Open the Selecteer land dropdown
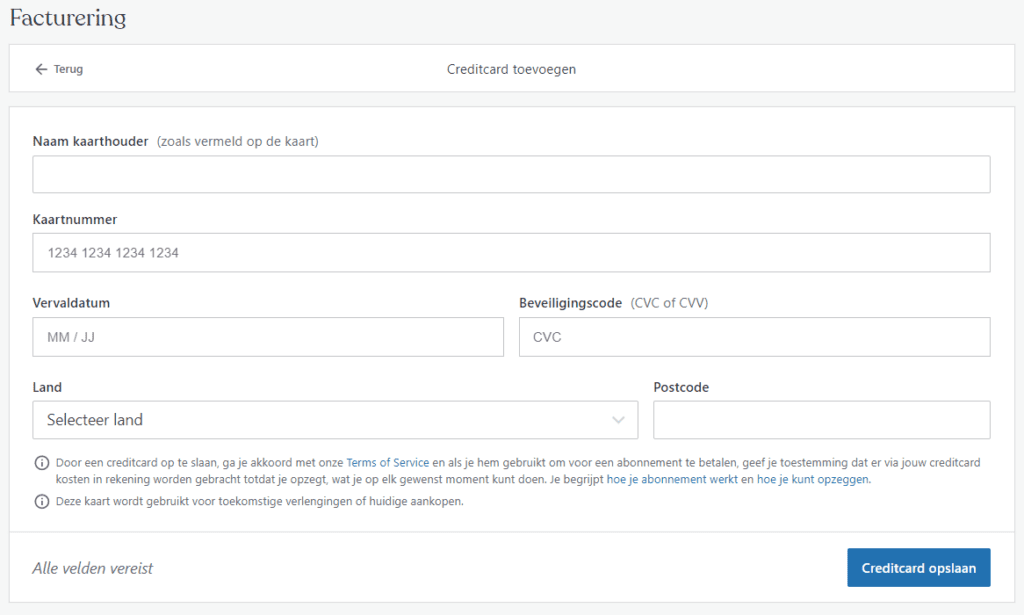1024x615 pixels. (335, 420)
